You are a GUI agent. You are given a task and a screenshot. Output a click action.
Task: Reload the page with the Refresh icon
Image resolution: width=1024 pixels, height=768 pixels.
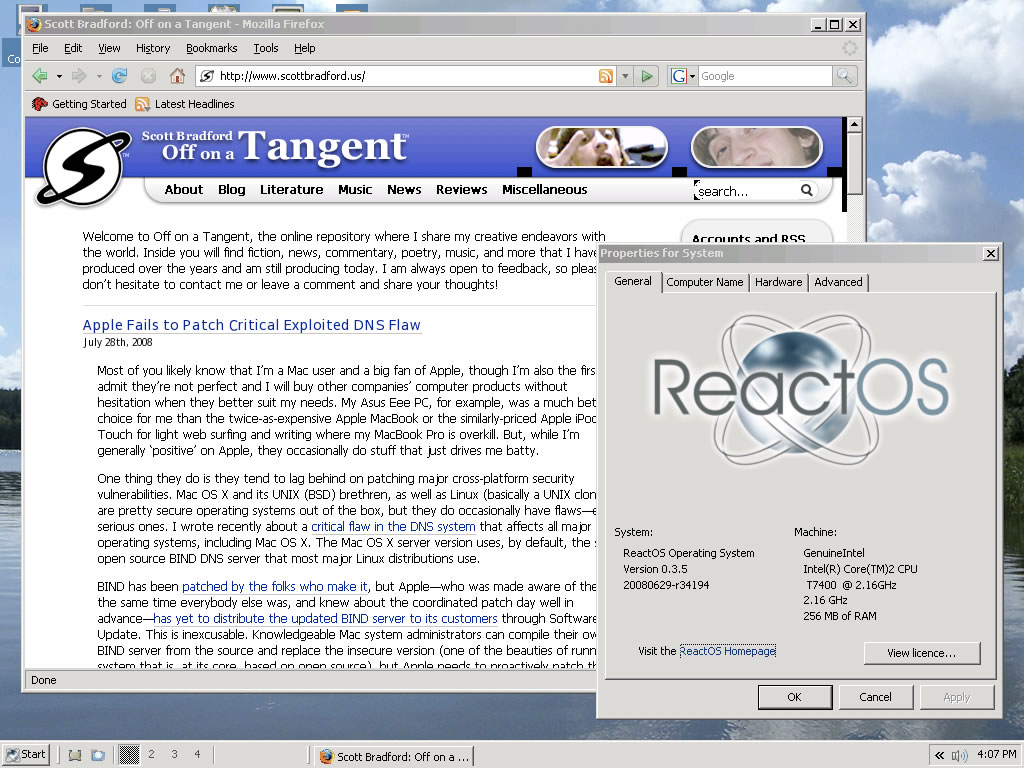[x=119, y=76]
